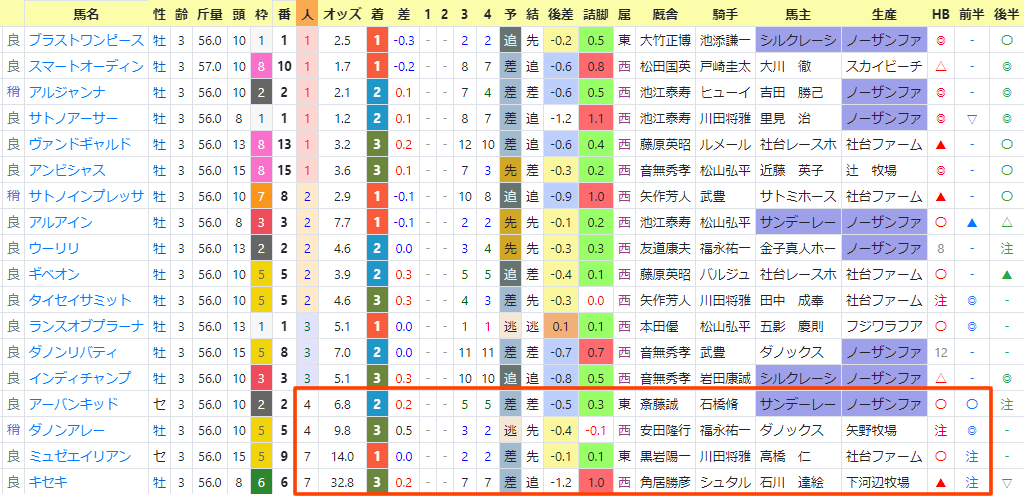Open the スマートオーディン horse link
The image size is (1024, 496).
coord(86,67)
